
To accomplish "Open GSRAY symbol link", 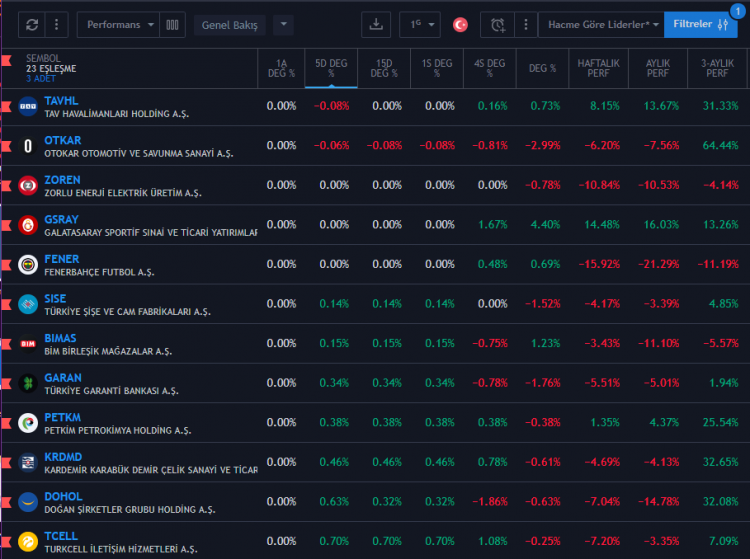I will [61, 219].
